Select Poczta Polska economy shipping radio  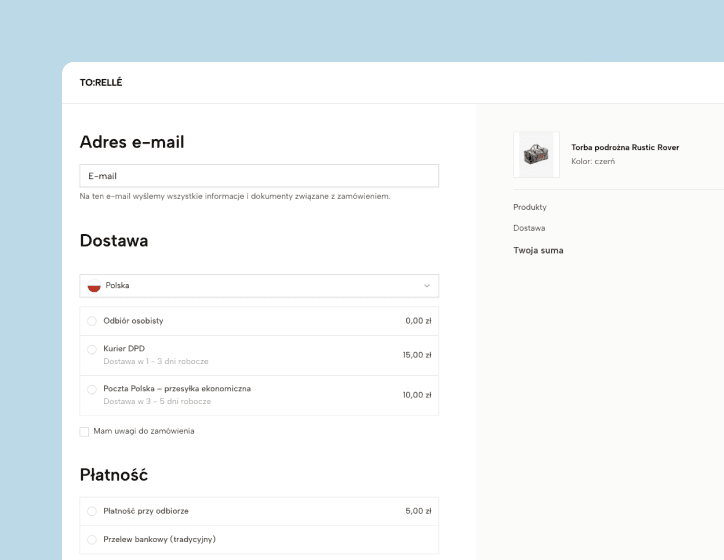(x=92, y=389)
